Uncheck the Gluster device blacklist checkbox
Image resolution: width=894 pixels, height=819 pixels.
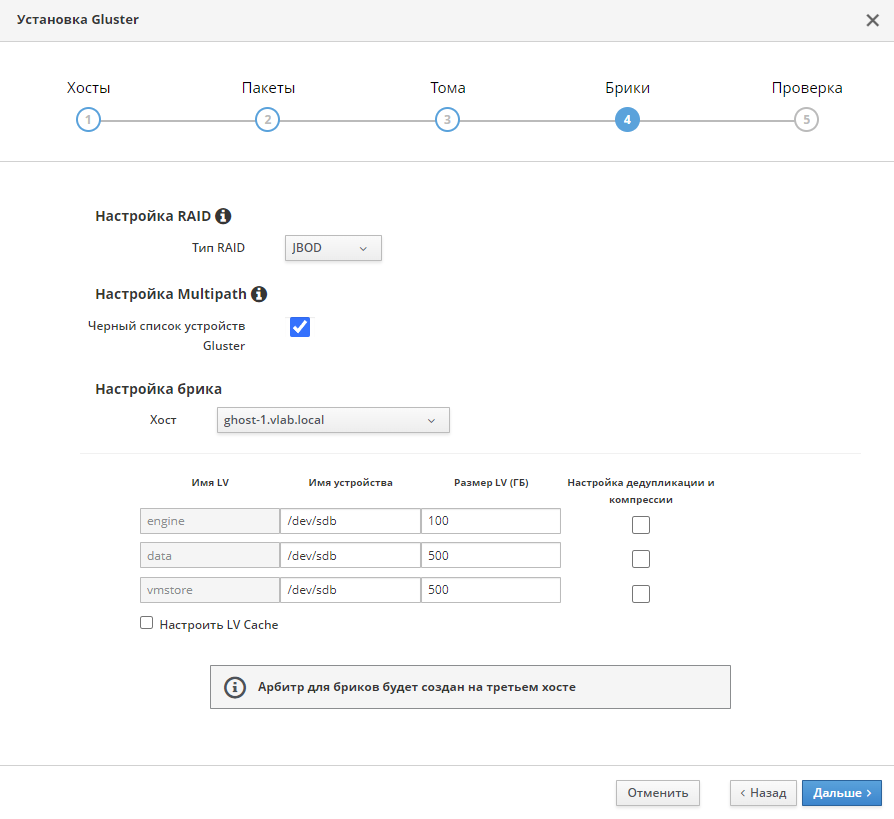tap(300, 327)
